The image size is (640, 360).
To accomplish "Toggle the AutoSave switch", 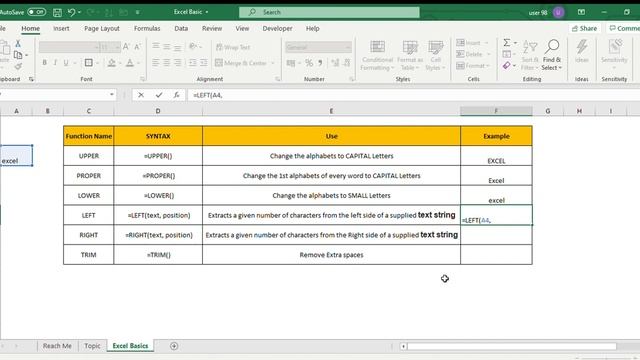I will coord(37,12).
